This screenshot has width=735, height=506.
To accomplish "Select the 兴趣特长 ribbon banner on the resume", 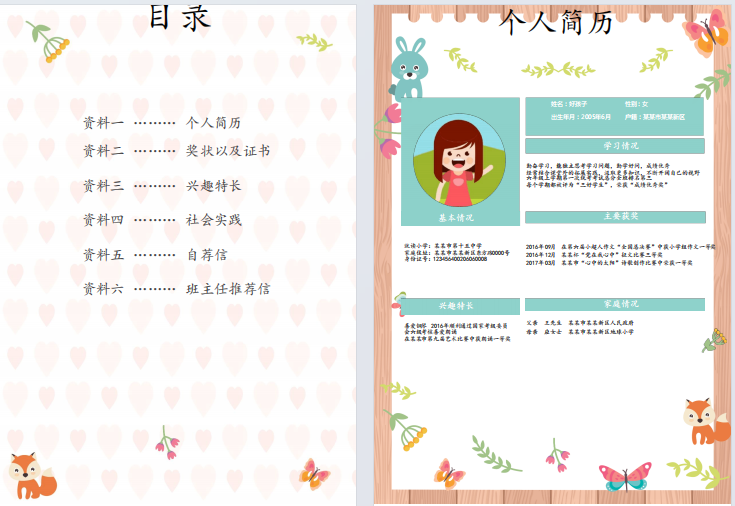I will [456, 306].
